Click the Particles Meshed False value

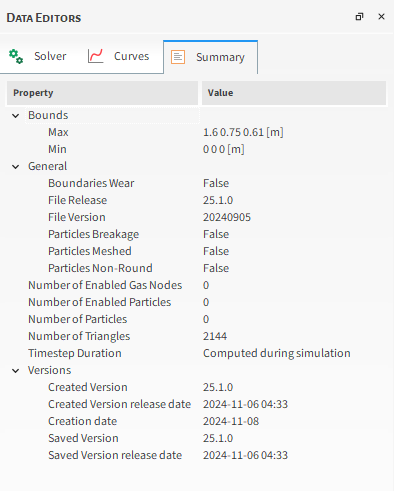pos(216,251)
